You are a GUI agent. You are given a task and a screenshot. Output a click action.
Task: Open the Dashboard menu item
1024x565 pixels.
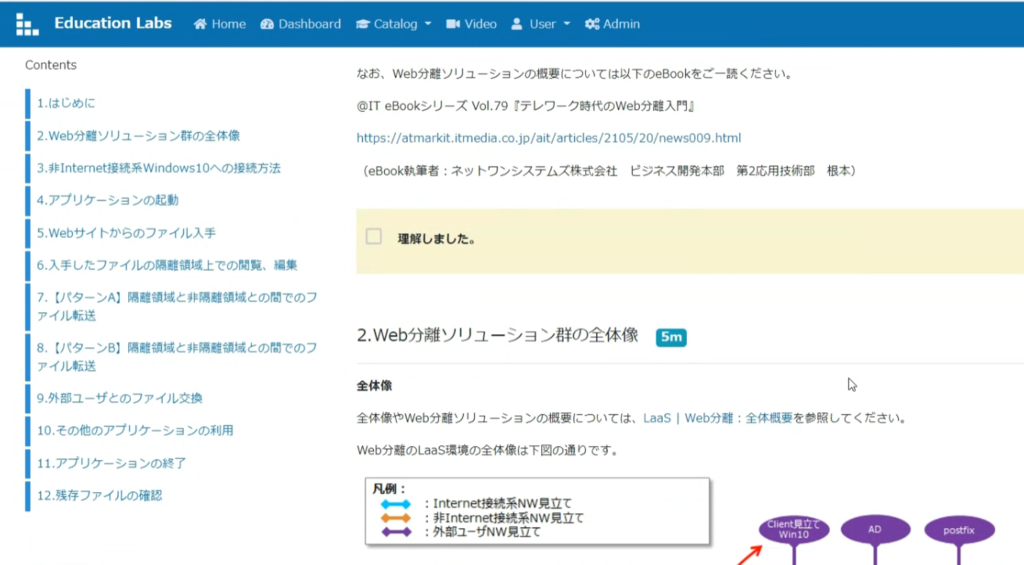point(300,24)
